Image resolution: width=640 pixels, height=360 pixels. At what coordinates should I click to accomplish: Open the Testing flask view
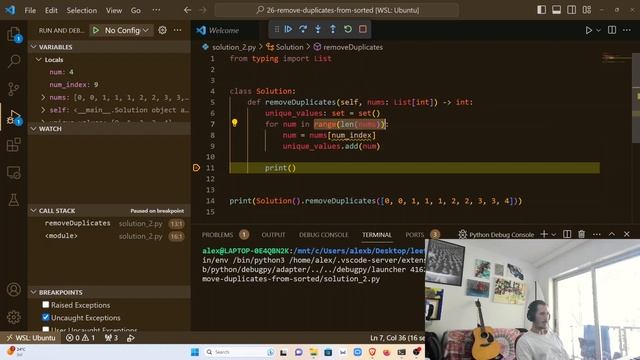13,200
